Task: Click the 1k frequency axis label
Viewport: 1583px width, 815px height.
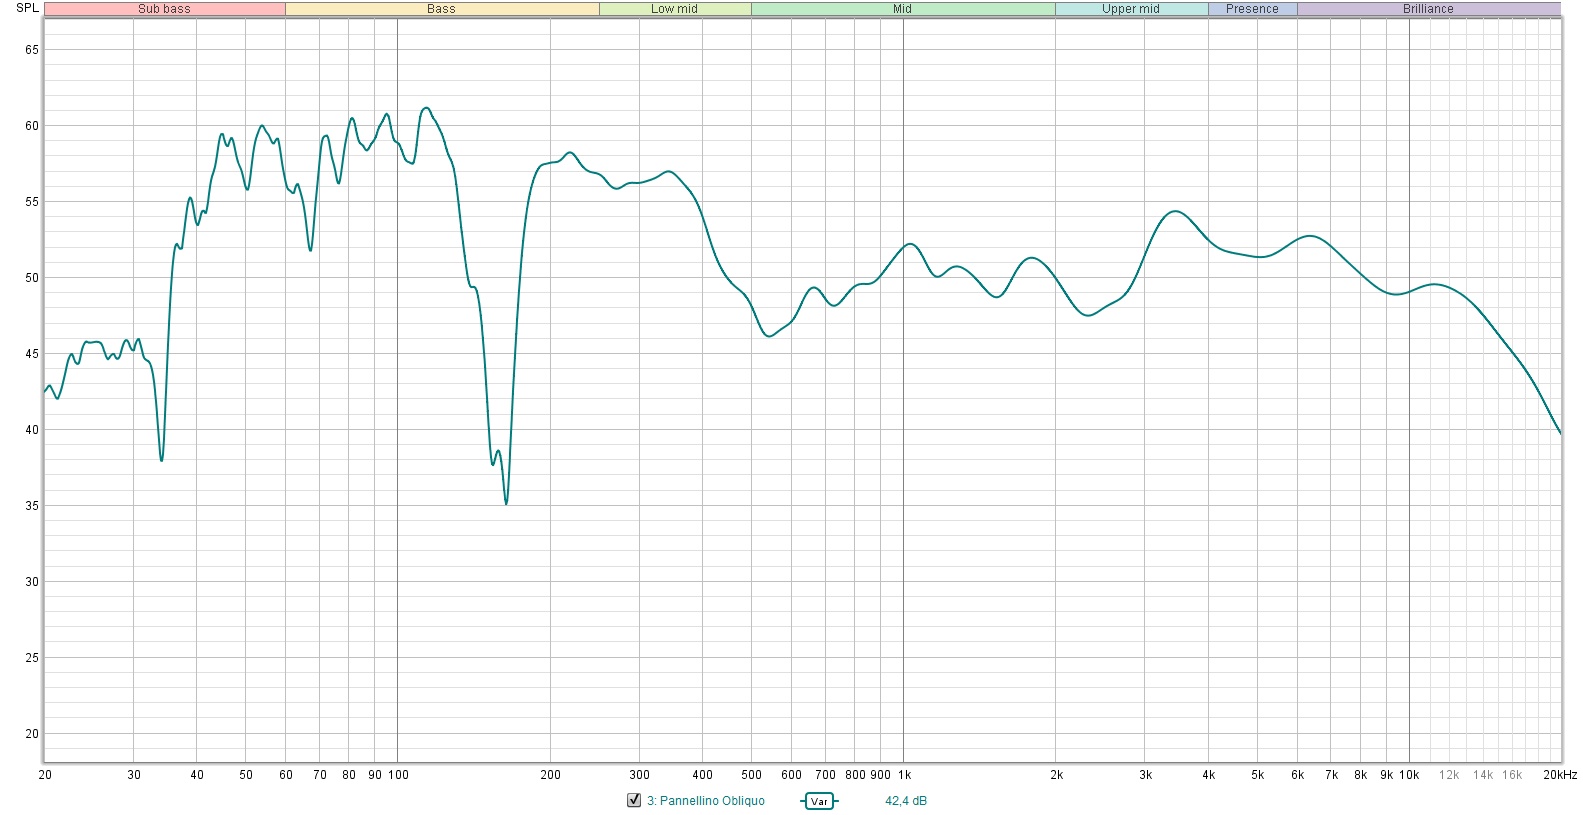Action: [x=904, y=775]
